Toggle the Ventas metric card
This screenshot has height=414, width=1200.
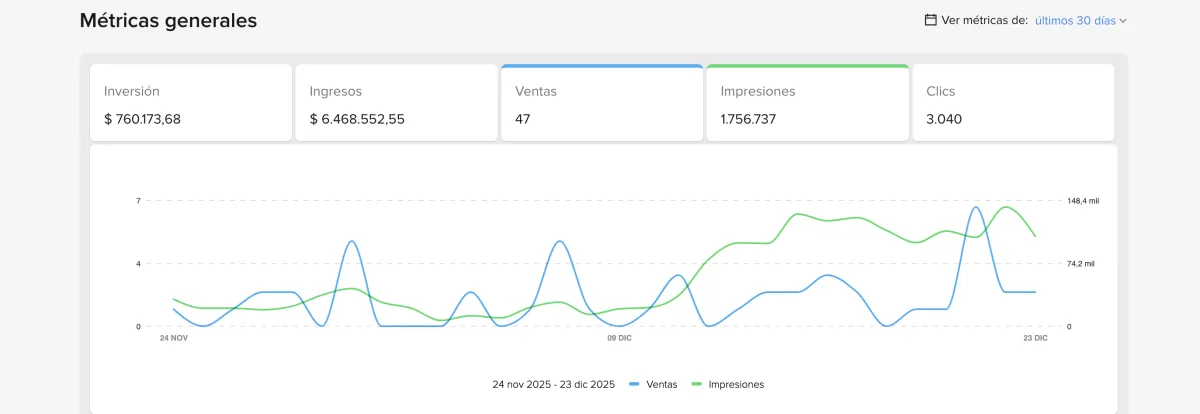(602, 103)
